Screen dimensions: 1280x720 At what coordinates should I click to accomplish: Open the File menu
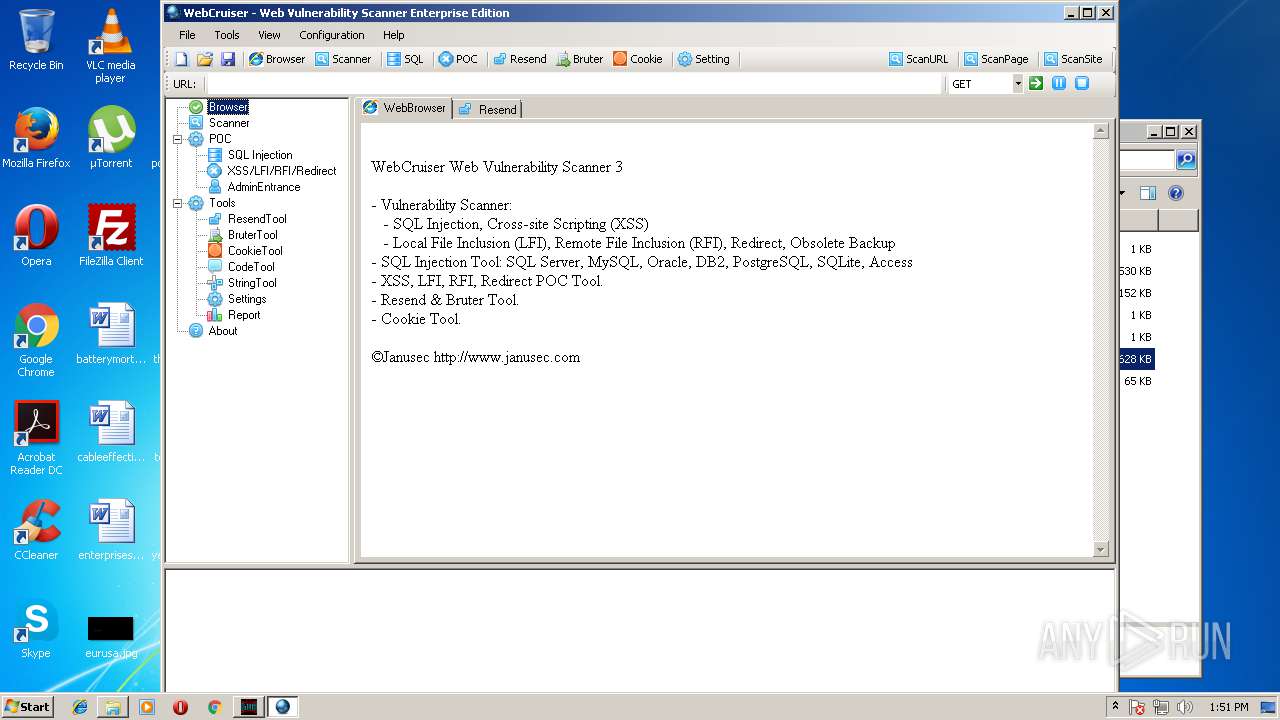[187, 35]
